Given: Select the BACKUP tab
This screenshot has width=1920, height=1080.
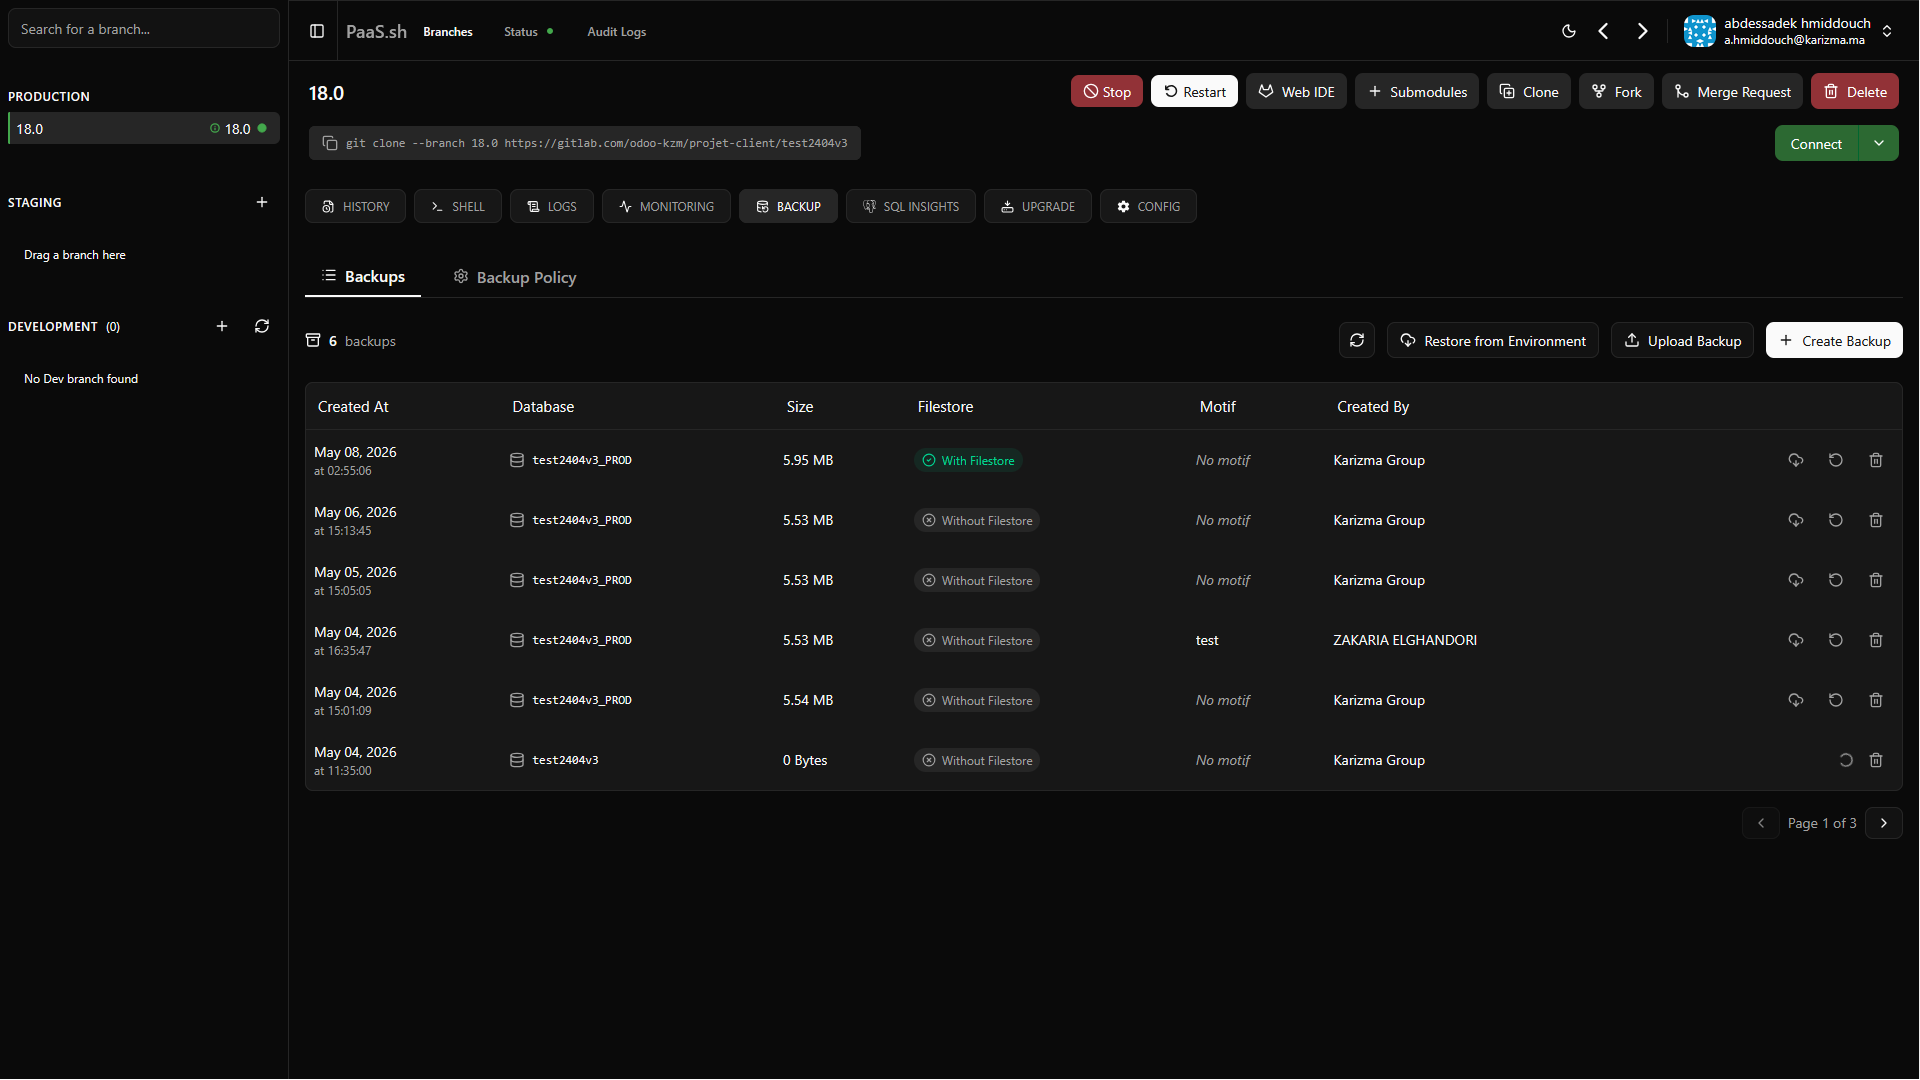Looking at the screenshot, I should tap(789, 206).
